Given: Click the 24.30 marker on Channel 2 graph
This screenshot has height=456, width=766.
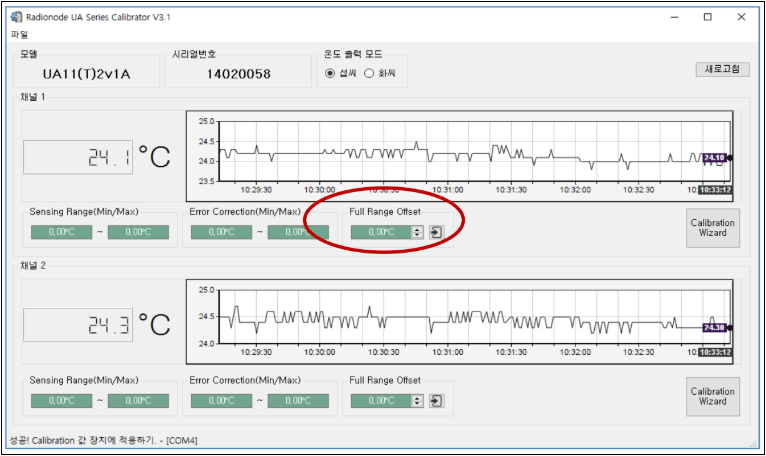Looking at the screenshot, I should 714,327.
